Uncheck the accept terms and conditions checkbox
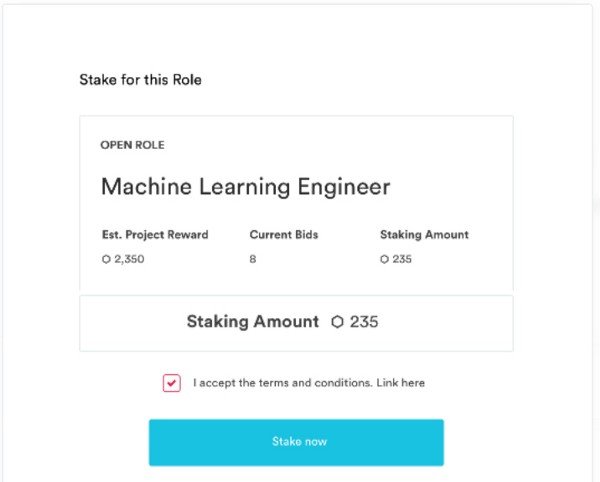Screen dimensions: 600x482 [x=171, y=383]
